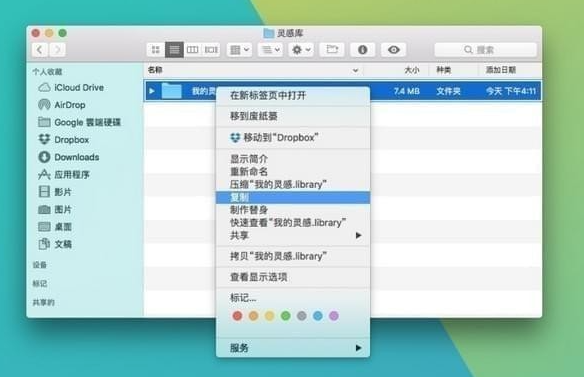Screen dimensions: 584x377
Task: Click the selected folder's icon in the list
Action: pos(171,91)
